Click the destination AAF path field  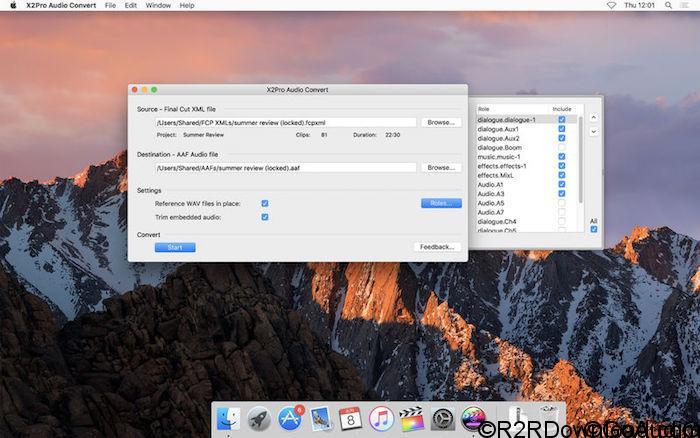(x=286, y=168)
